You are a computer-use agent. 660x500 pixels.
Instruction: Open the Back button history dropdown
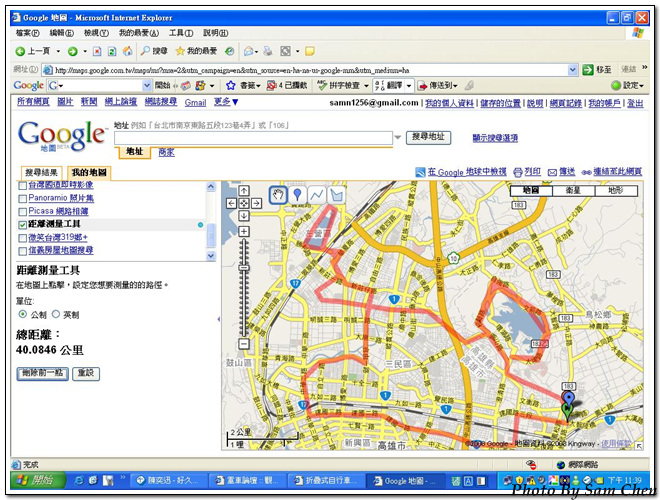[58, 51]
